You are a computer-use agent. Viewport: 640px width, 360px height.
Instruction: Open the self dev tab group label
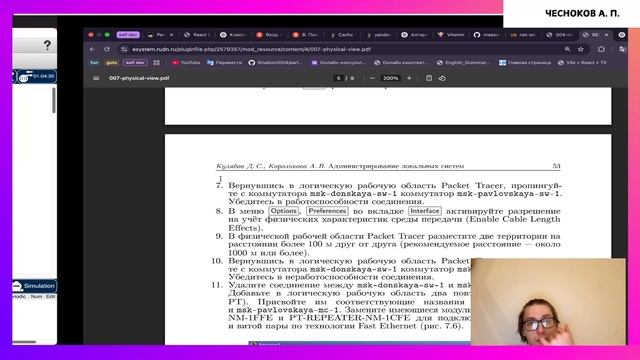[128, 35]
